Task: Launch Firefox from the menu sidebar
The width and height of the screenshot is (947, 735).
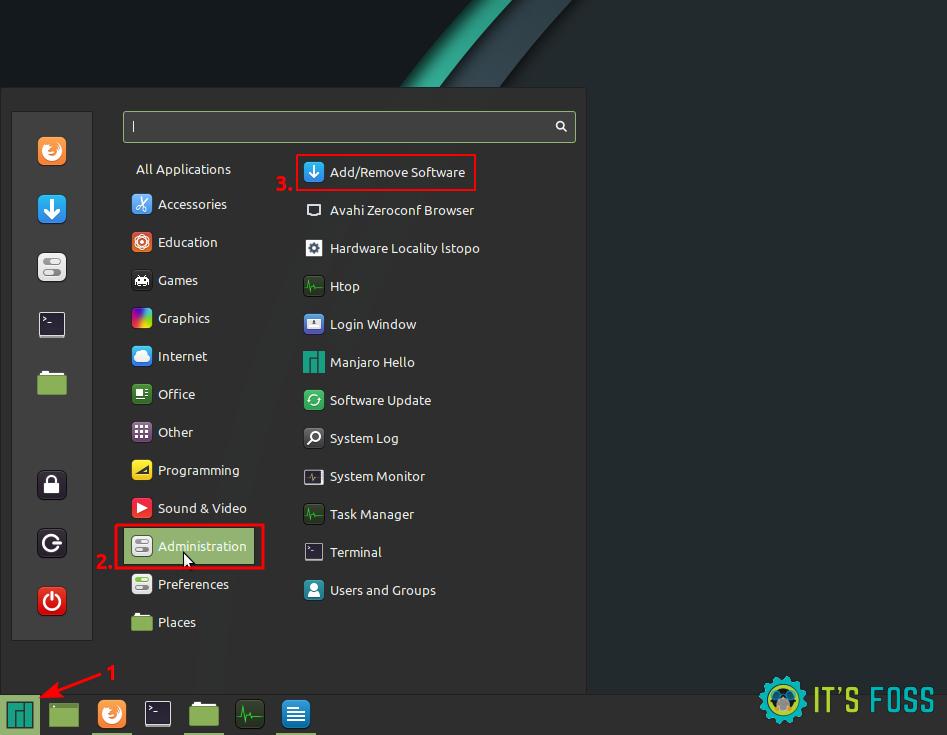Action: (51, 151)
